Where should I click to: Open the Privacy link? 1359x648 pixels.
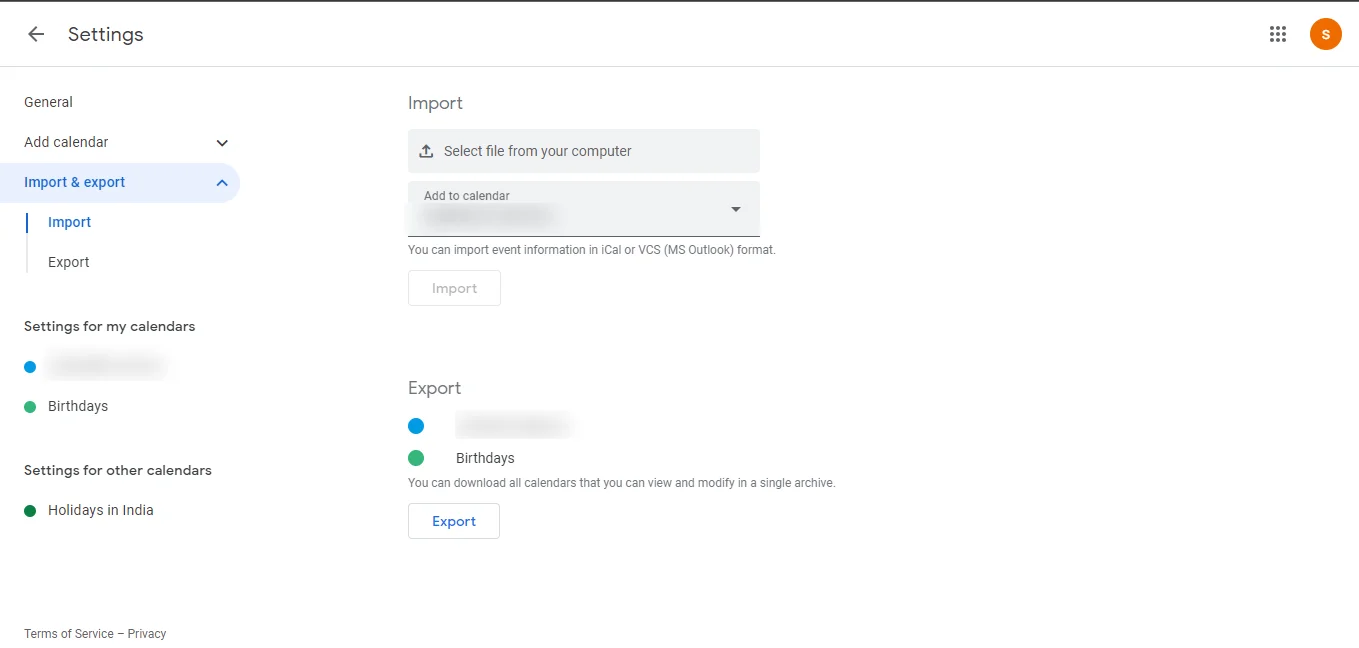tap(147, 634)
